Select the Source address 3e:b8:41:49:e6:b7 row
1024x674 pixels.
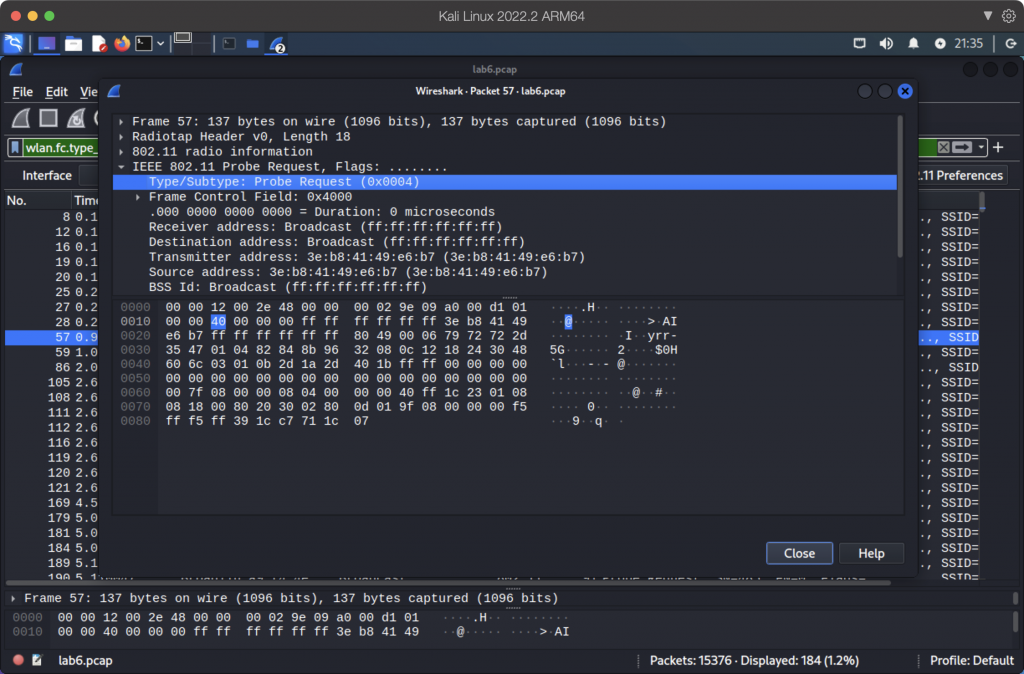(x=504, y=272)
